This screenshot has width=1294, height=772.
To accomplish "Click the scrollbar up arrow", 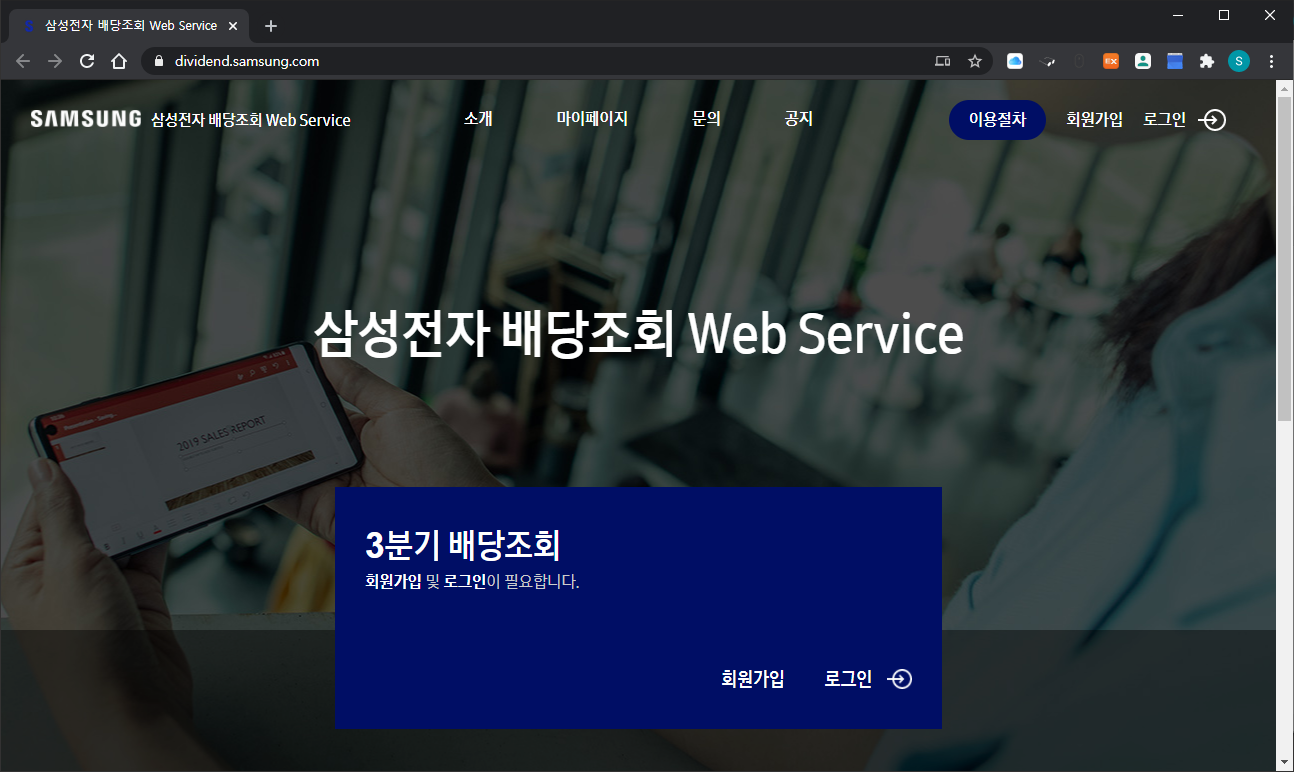I will [x=1285, y=88].
